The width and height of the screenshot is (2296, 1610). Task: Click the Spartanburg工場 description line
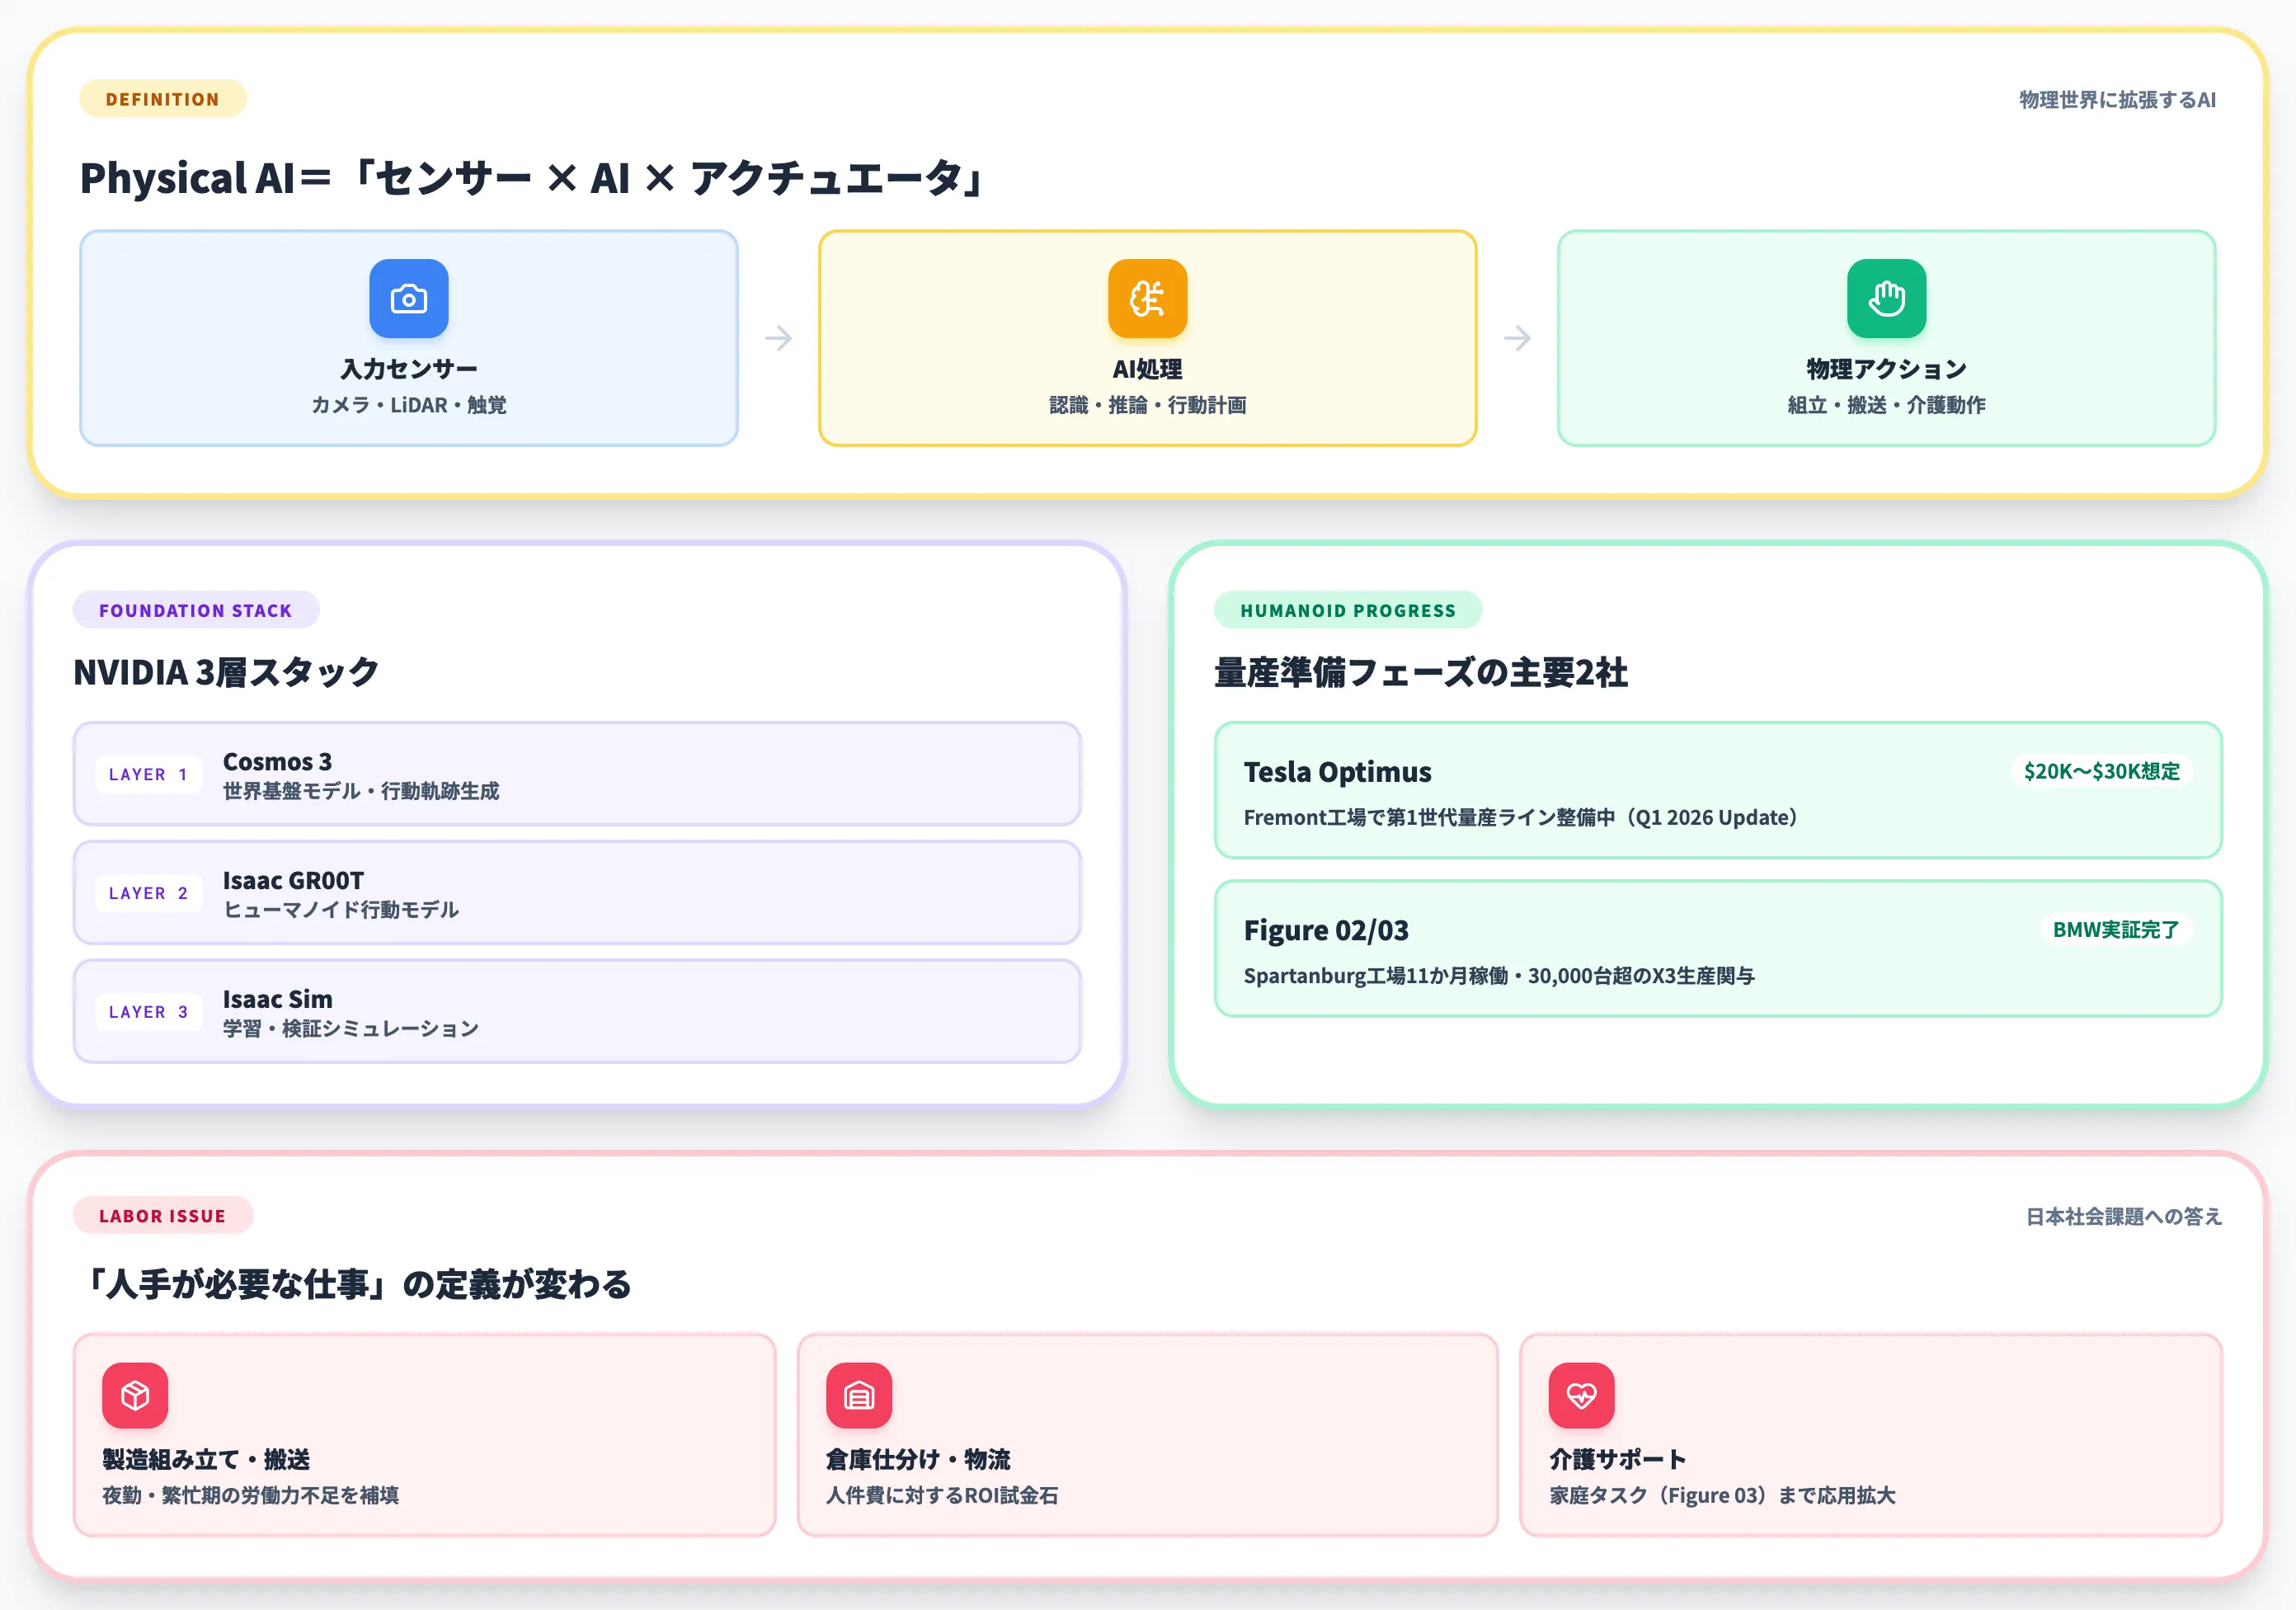click(x=1499, y=976)
